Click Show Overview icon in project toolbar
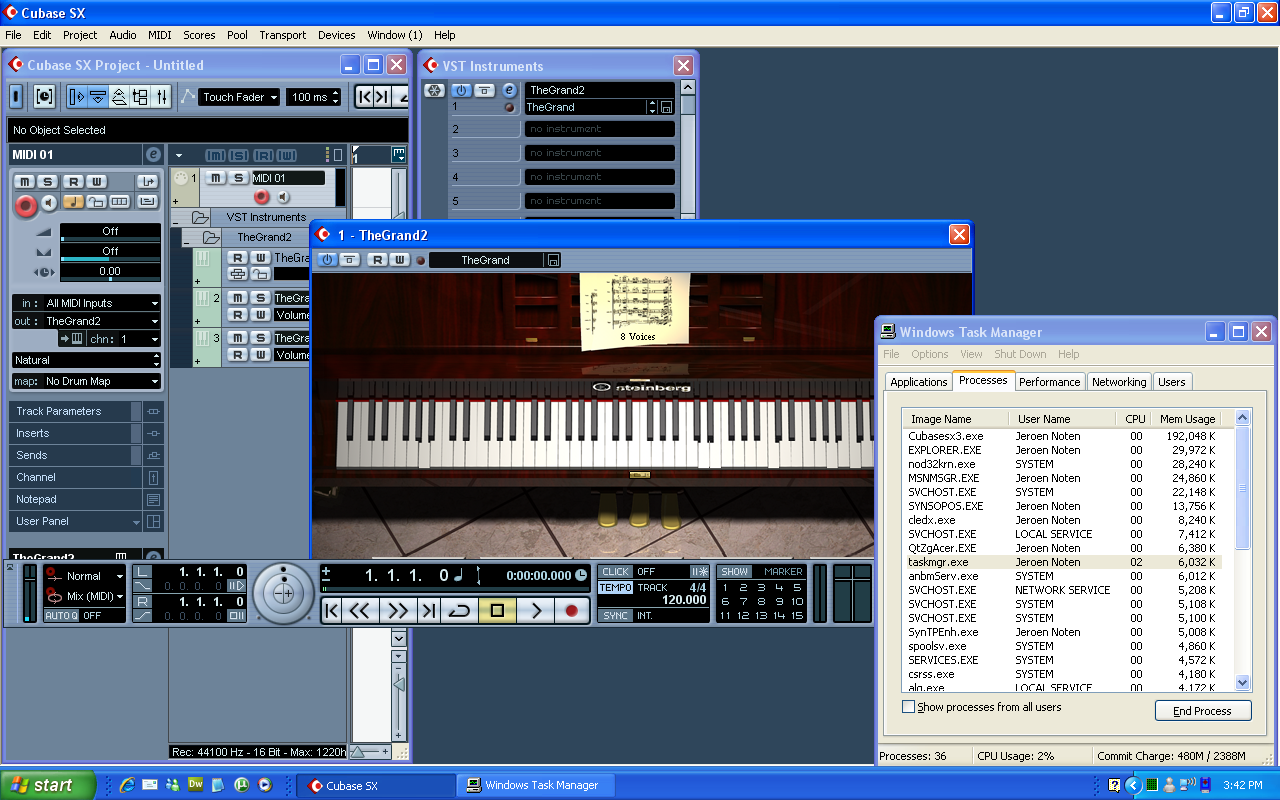 tap(119, 97)
